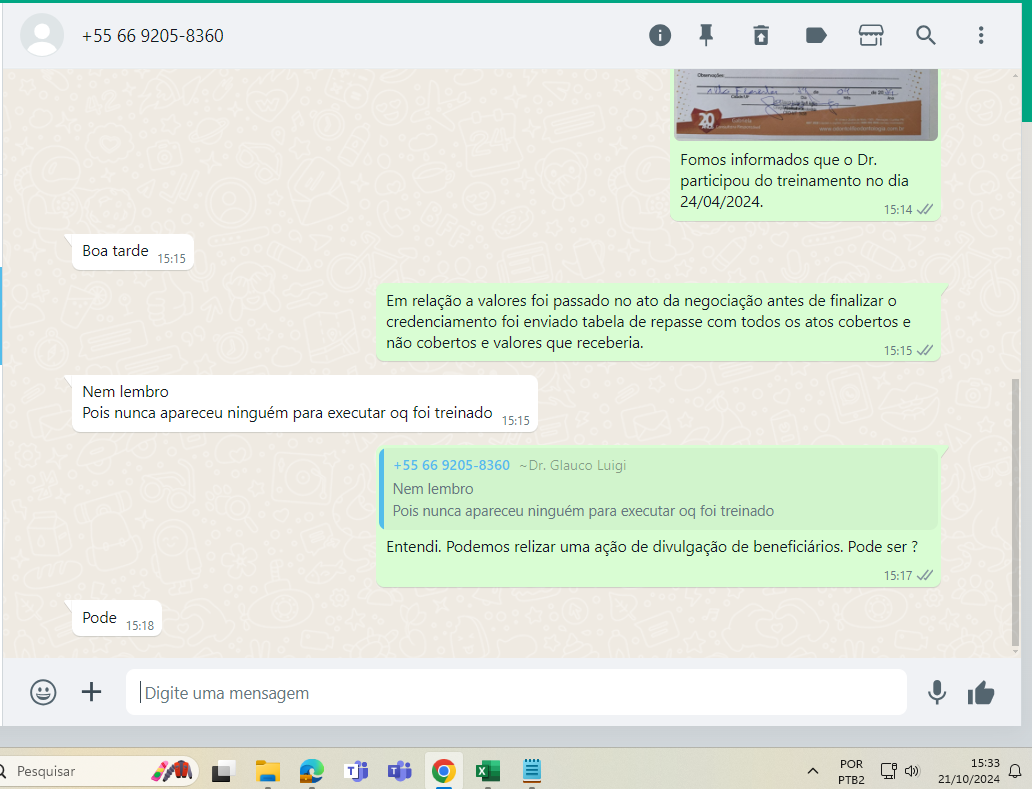
Task: Click the phone number +55 66 9205-8360 header
Action: pos(153,36)
